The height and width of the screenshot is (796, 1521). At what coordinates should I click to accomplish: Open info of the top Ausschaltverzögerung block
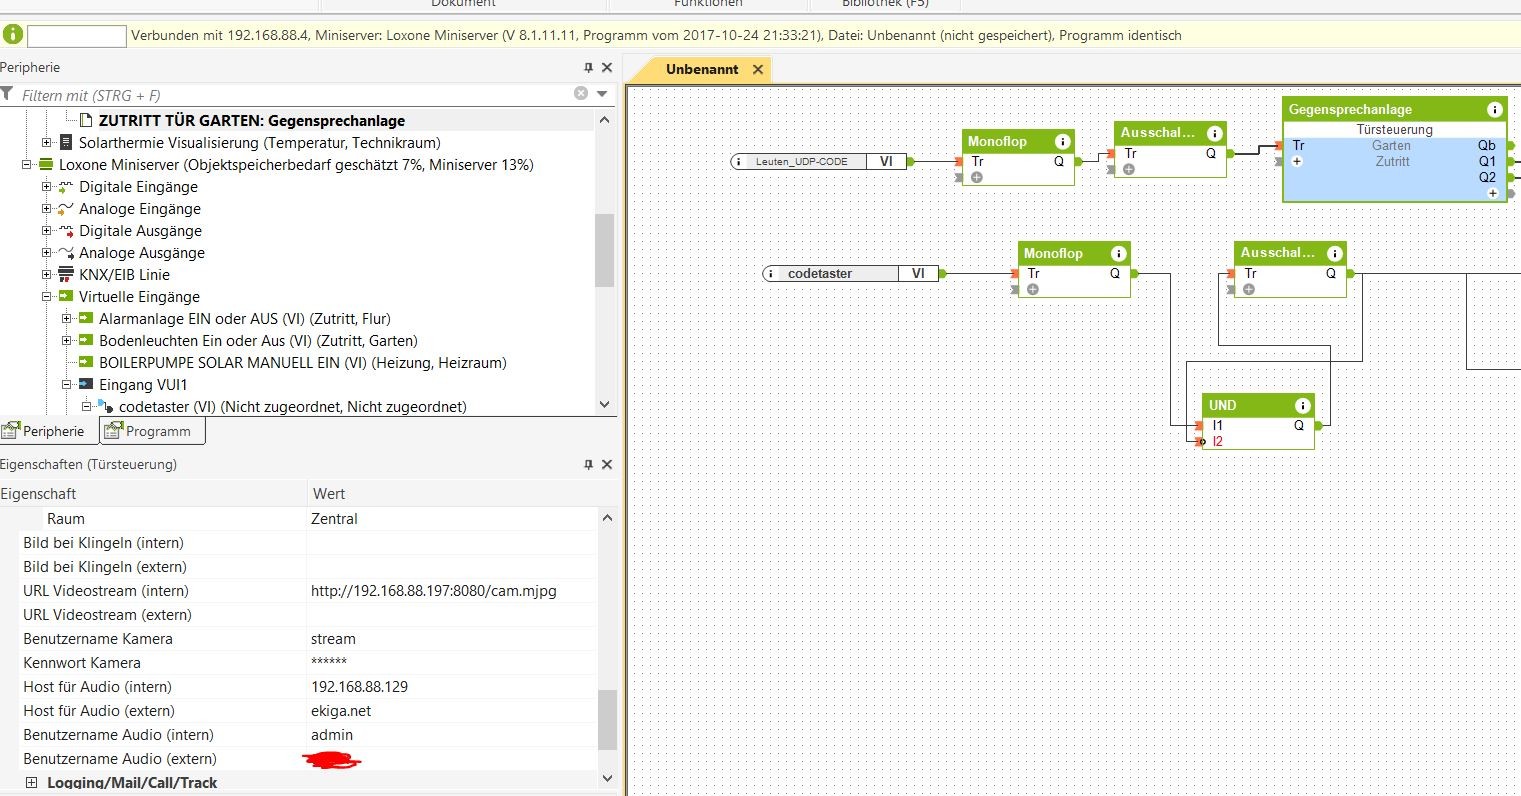tap(1214, 133)
